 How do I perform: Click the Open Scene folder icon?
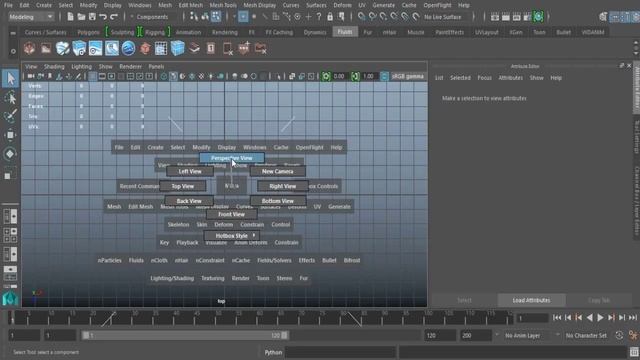click(x=81, y=17)
